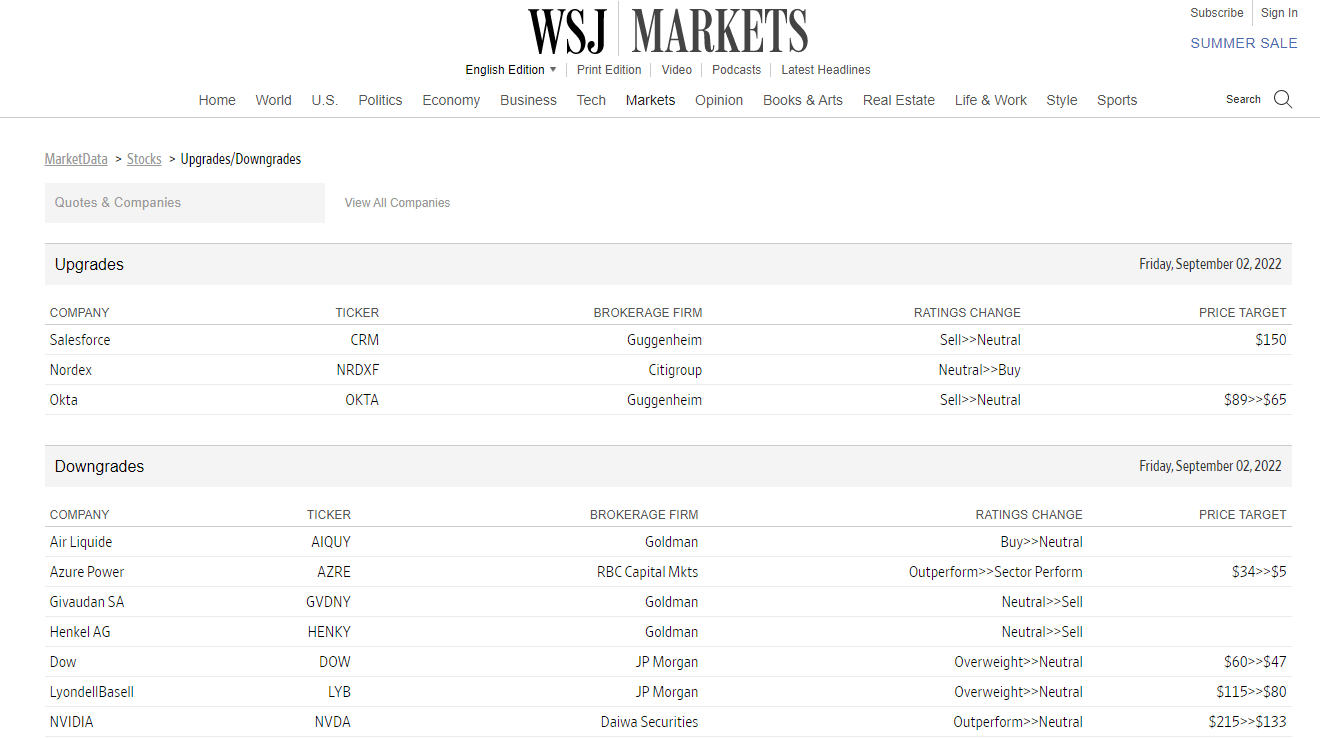The width and height of the screenshot is (1320, 738).
Task: Click the Subscribe link
Action: click(1216, 13)
